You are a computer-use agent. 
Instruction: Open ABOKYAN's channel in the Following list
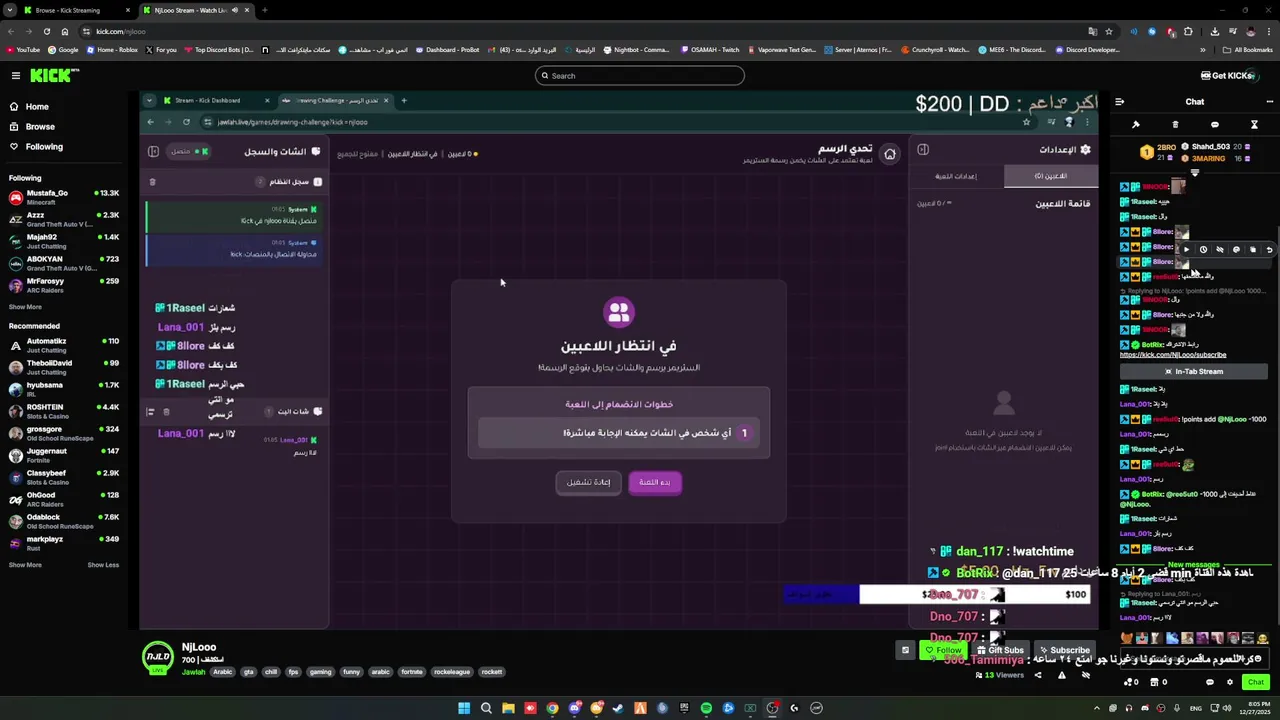(65, 263)
